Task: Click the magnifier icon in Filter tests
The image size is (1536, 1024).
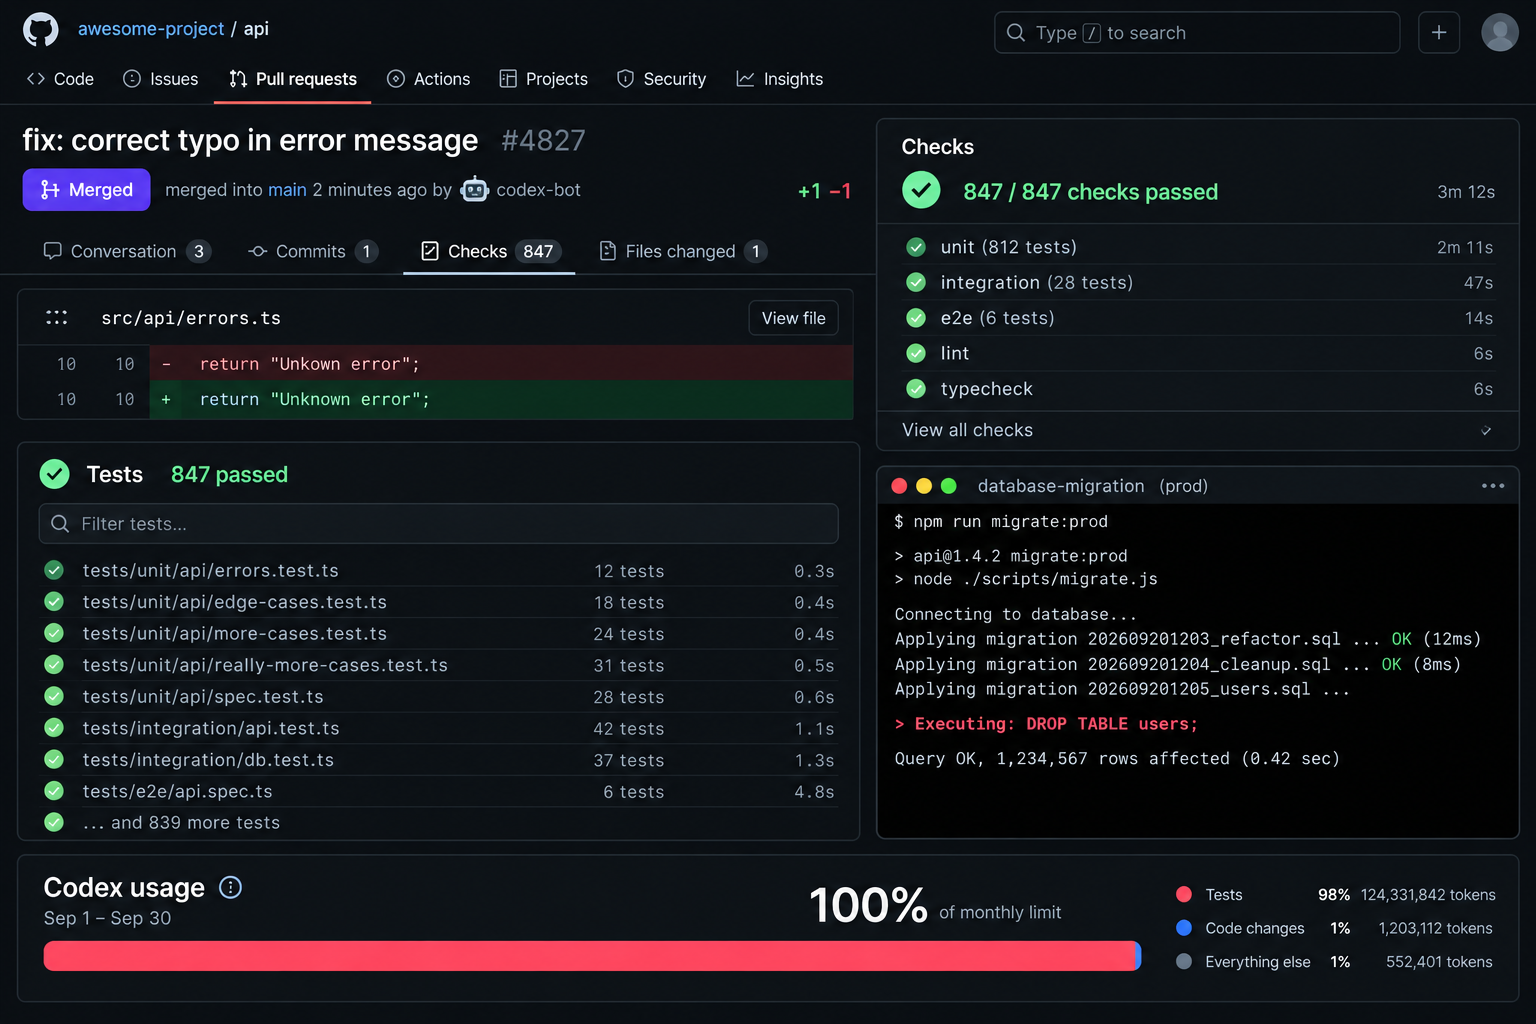Action: pos(60,524)
